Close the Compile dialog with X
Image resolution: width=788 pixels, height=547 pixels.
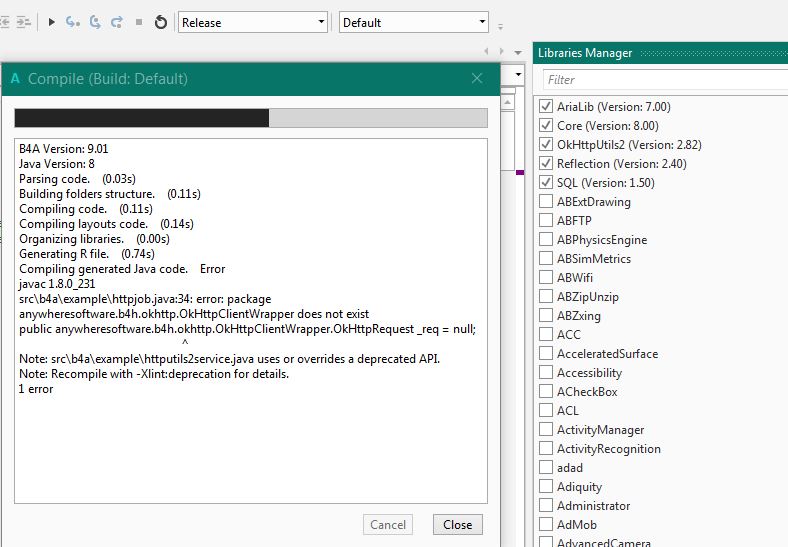[477, 79]
